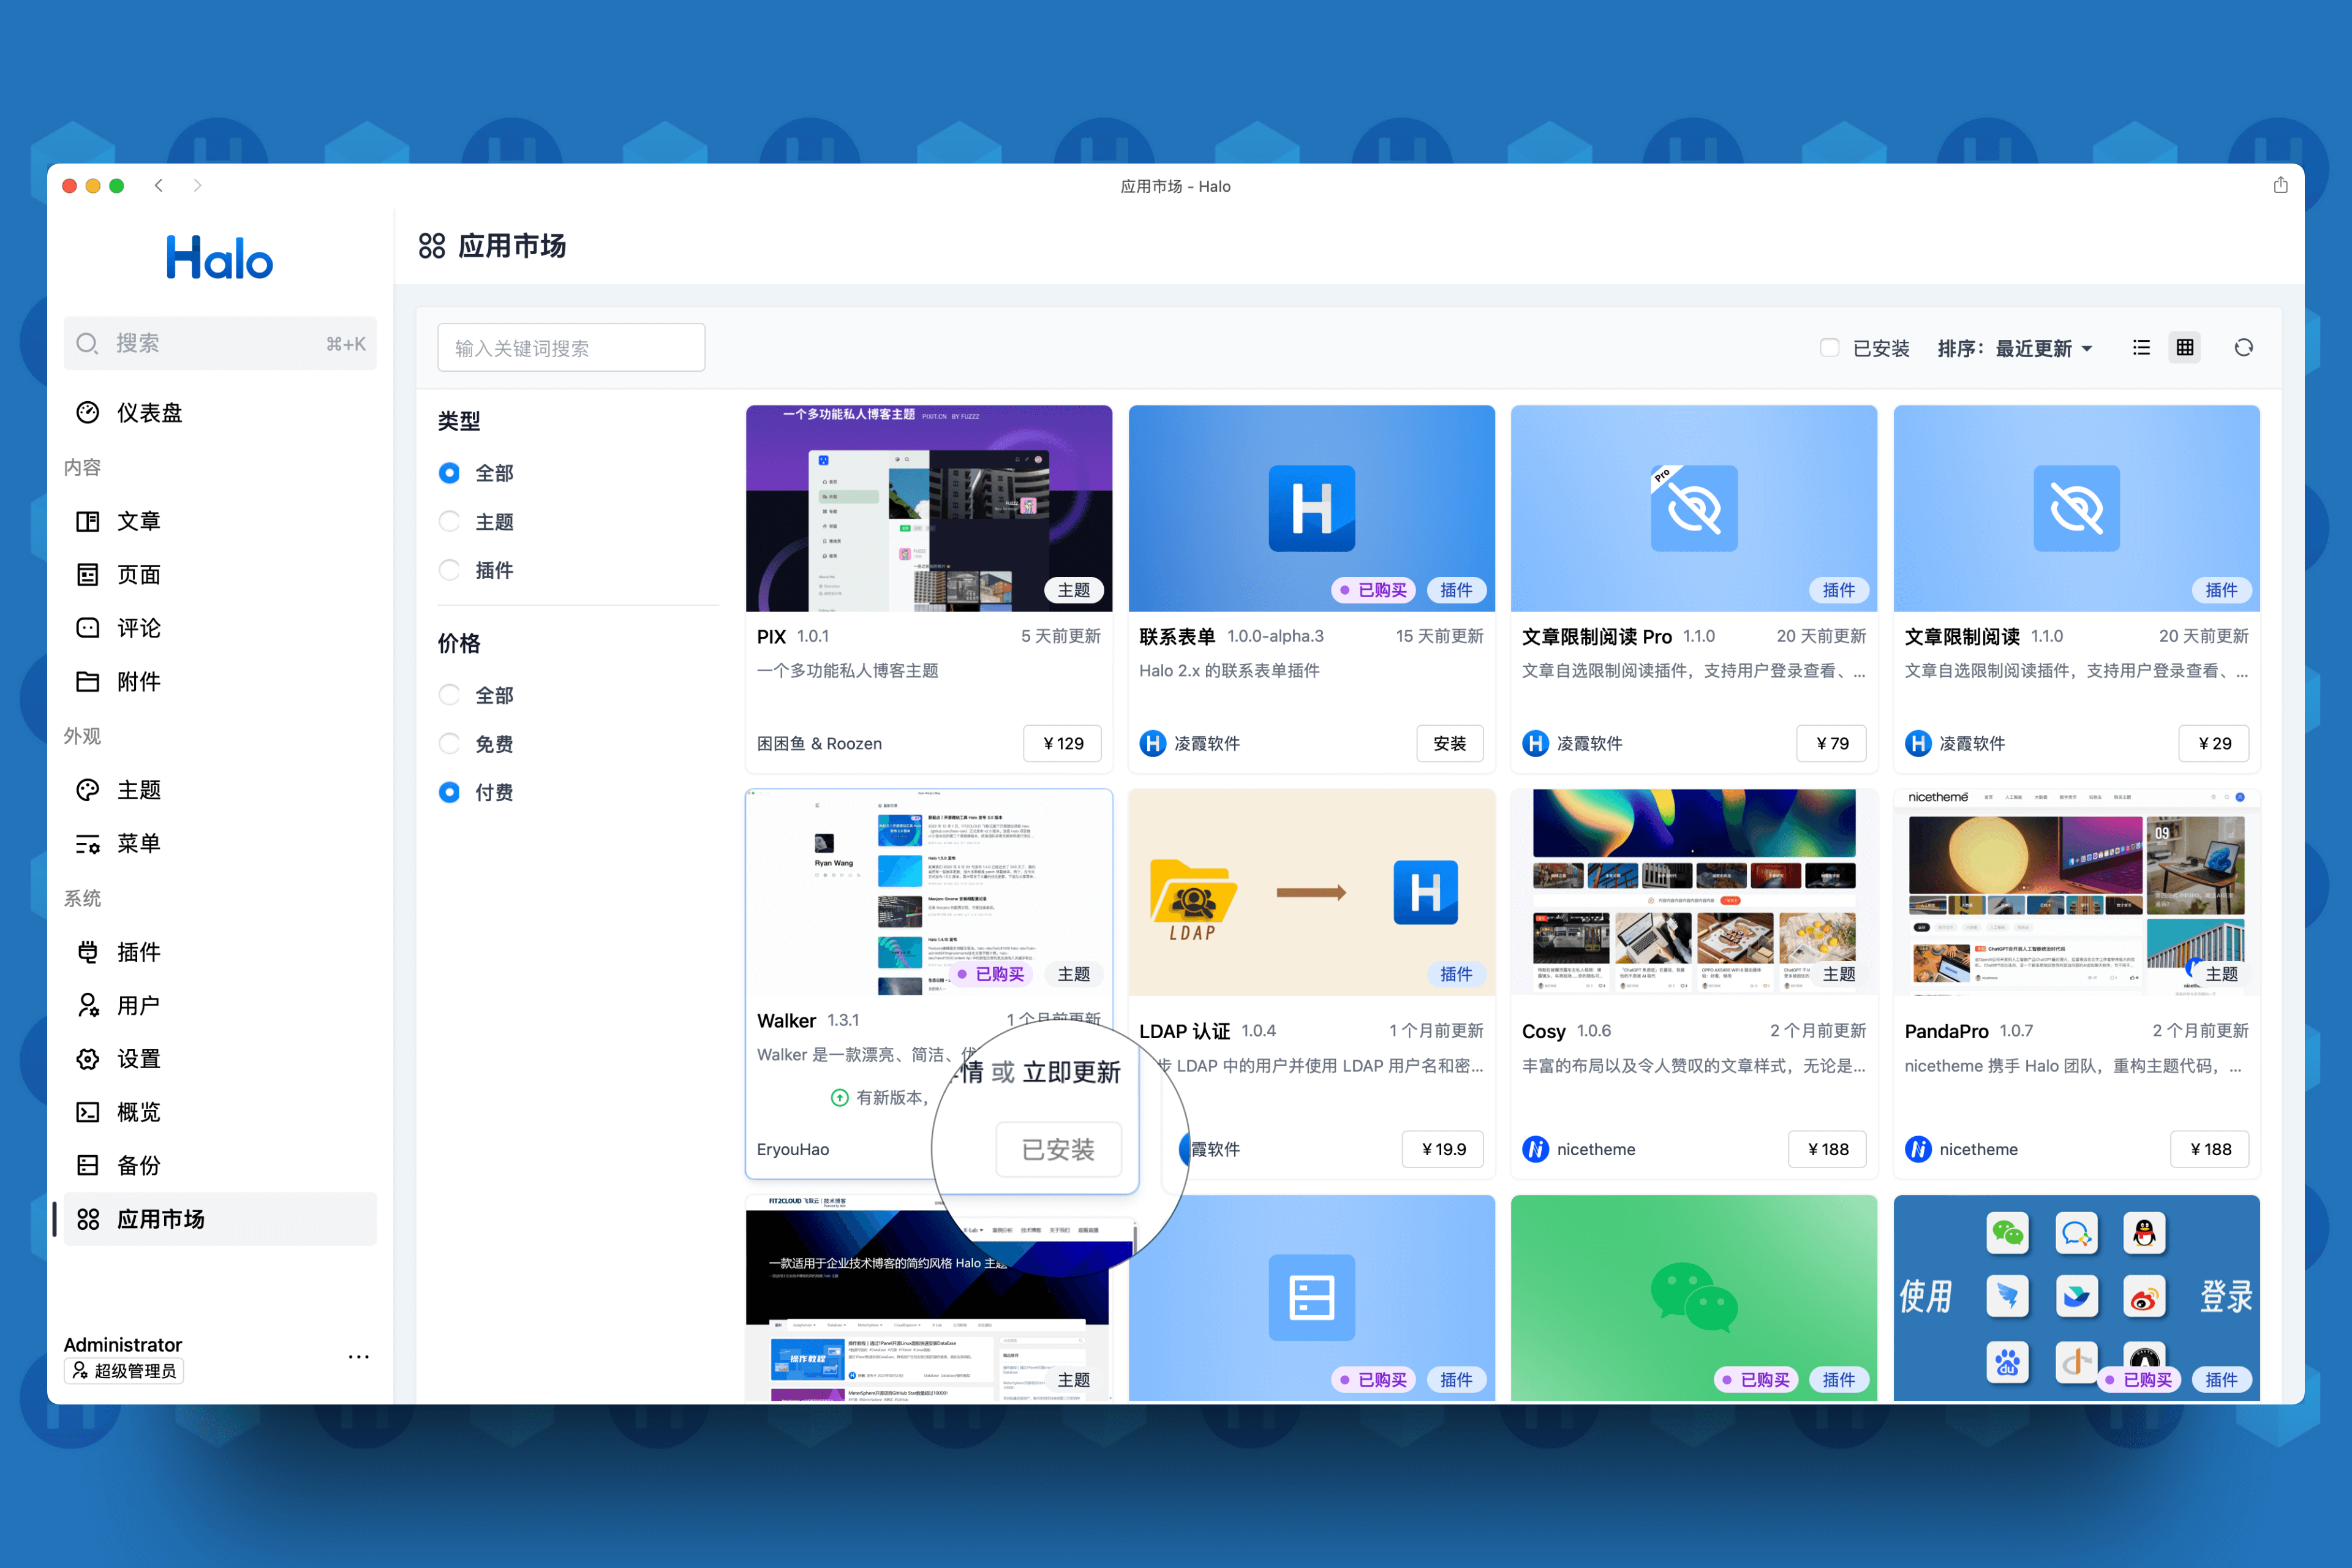Navigate to 应用市场 in the sidebar
The height and width of the screenshot is (1568, 2352).
(161, 1219)
